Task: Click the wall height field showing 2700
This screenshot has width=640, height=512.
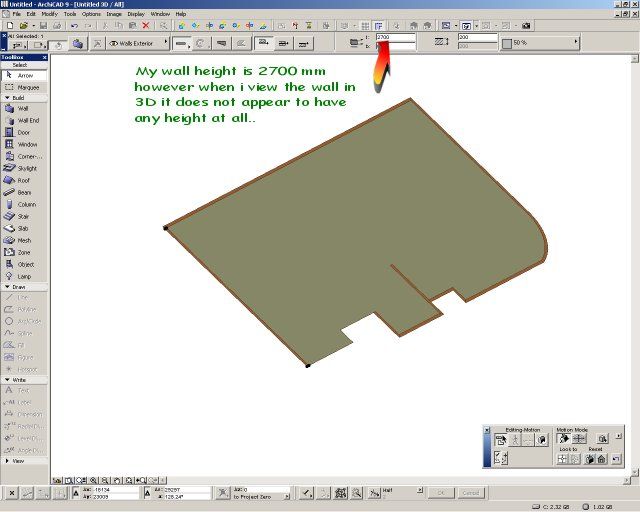Action: pyautogui.click(x=396, y=37)
